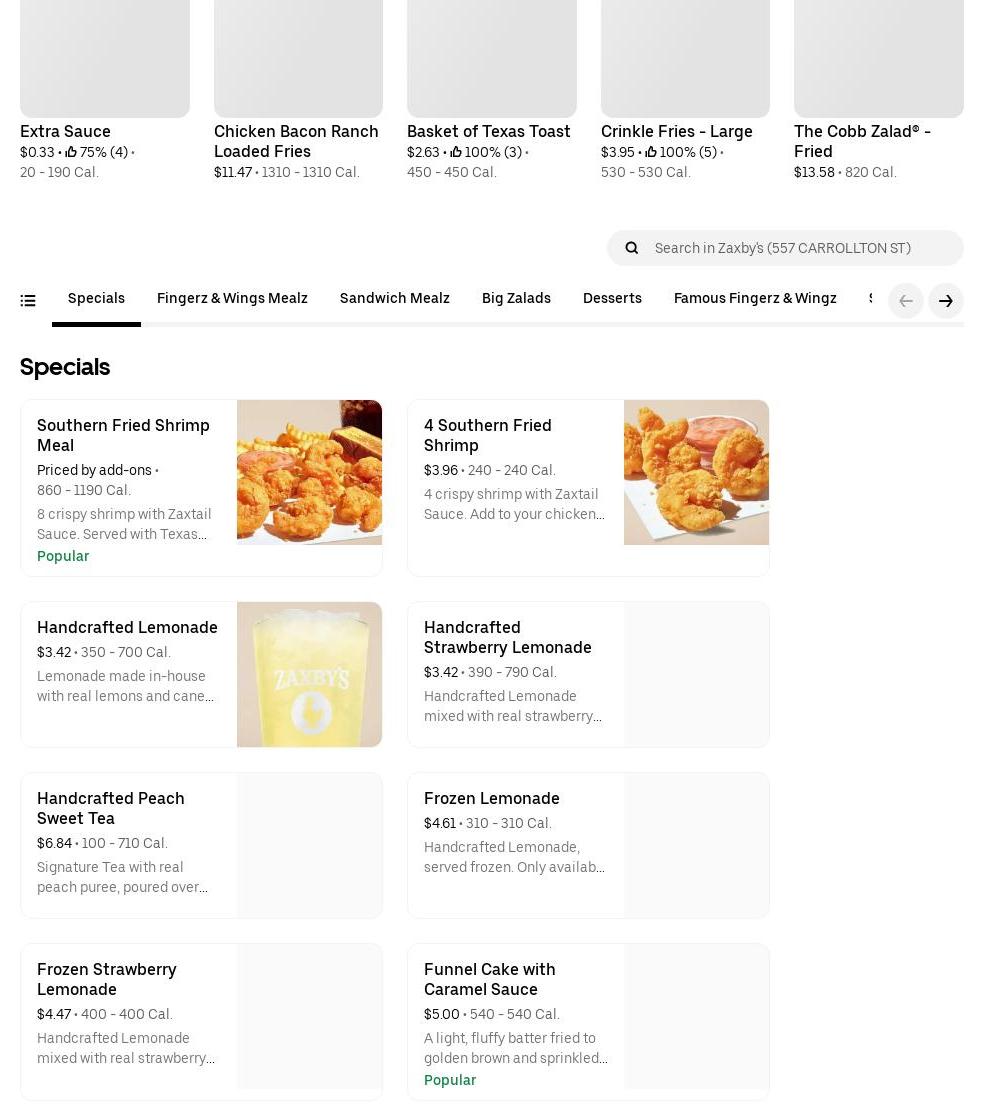This screenshot has width=984, height=1105.
Task: Open Southern Fried Shrimp Meal photo
Action: pos(309,472)
